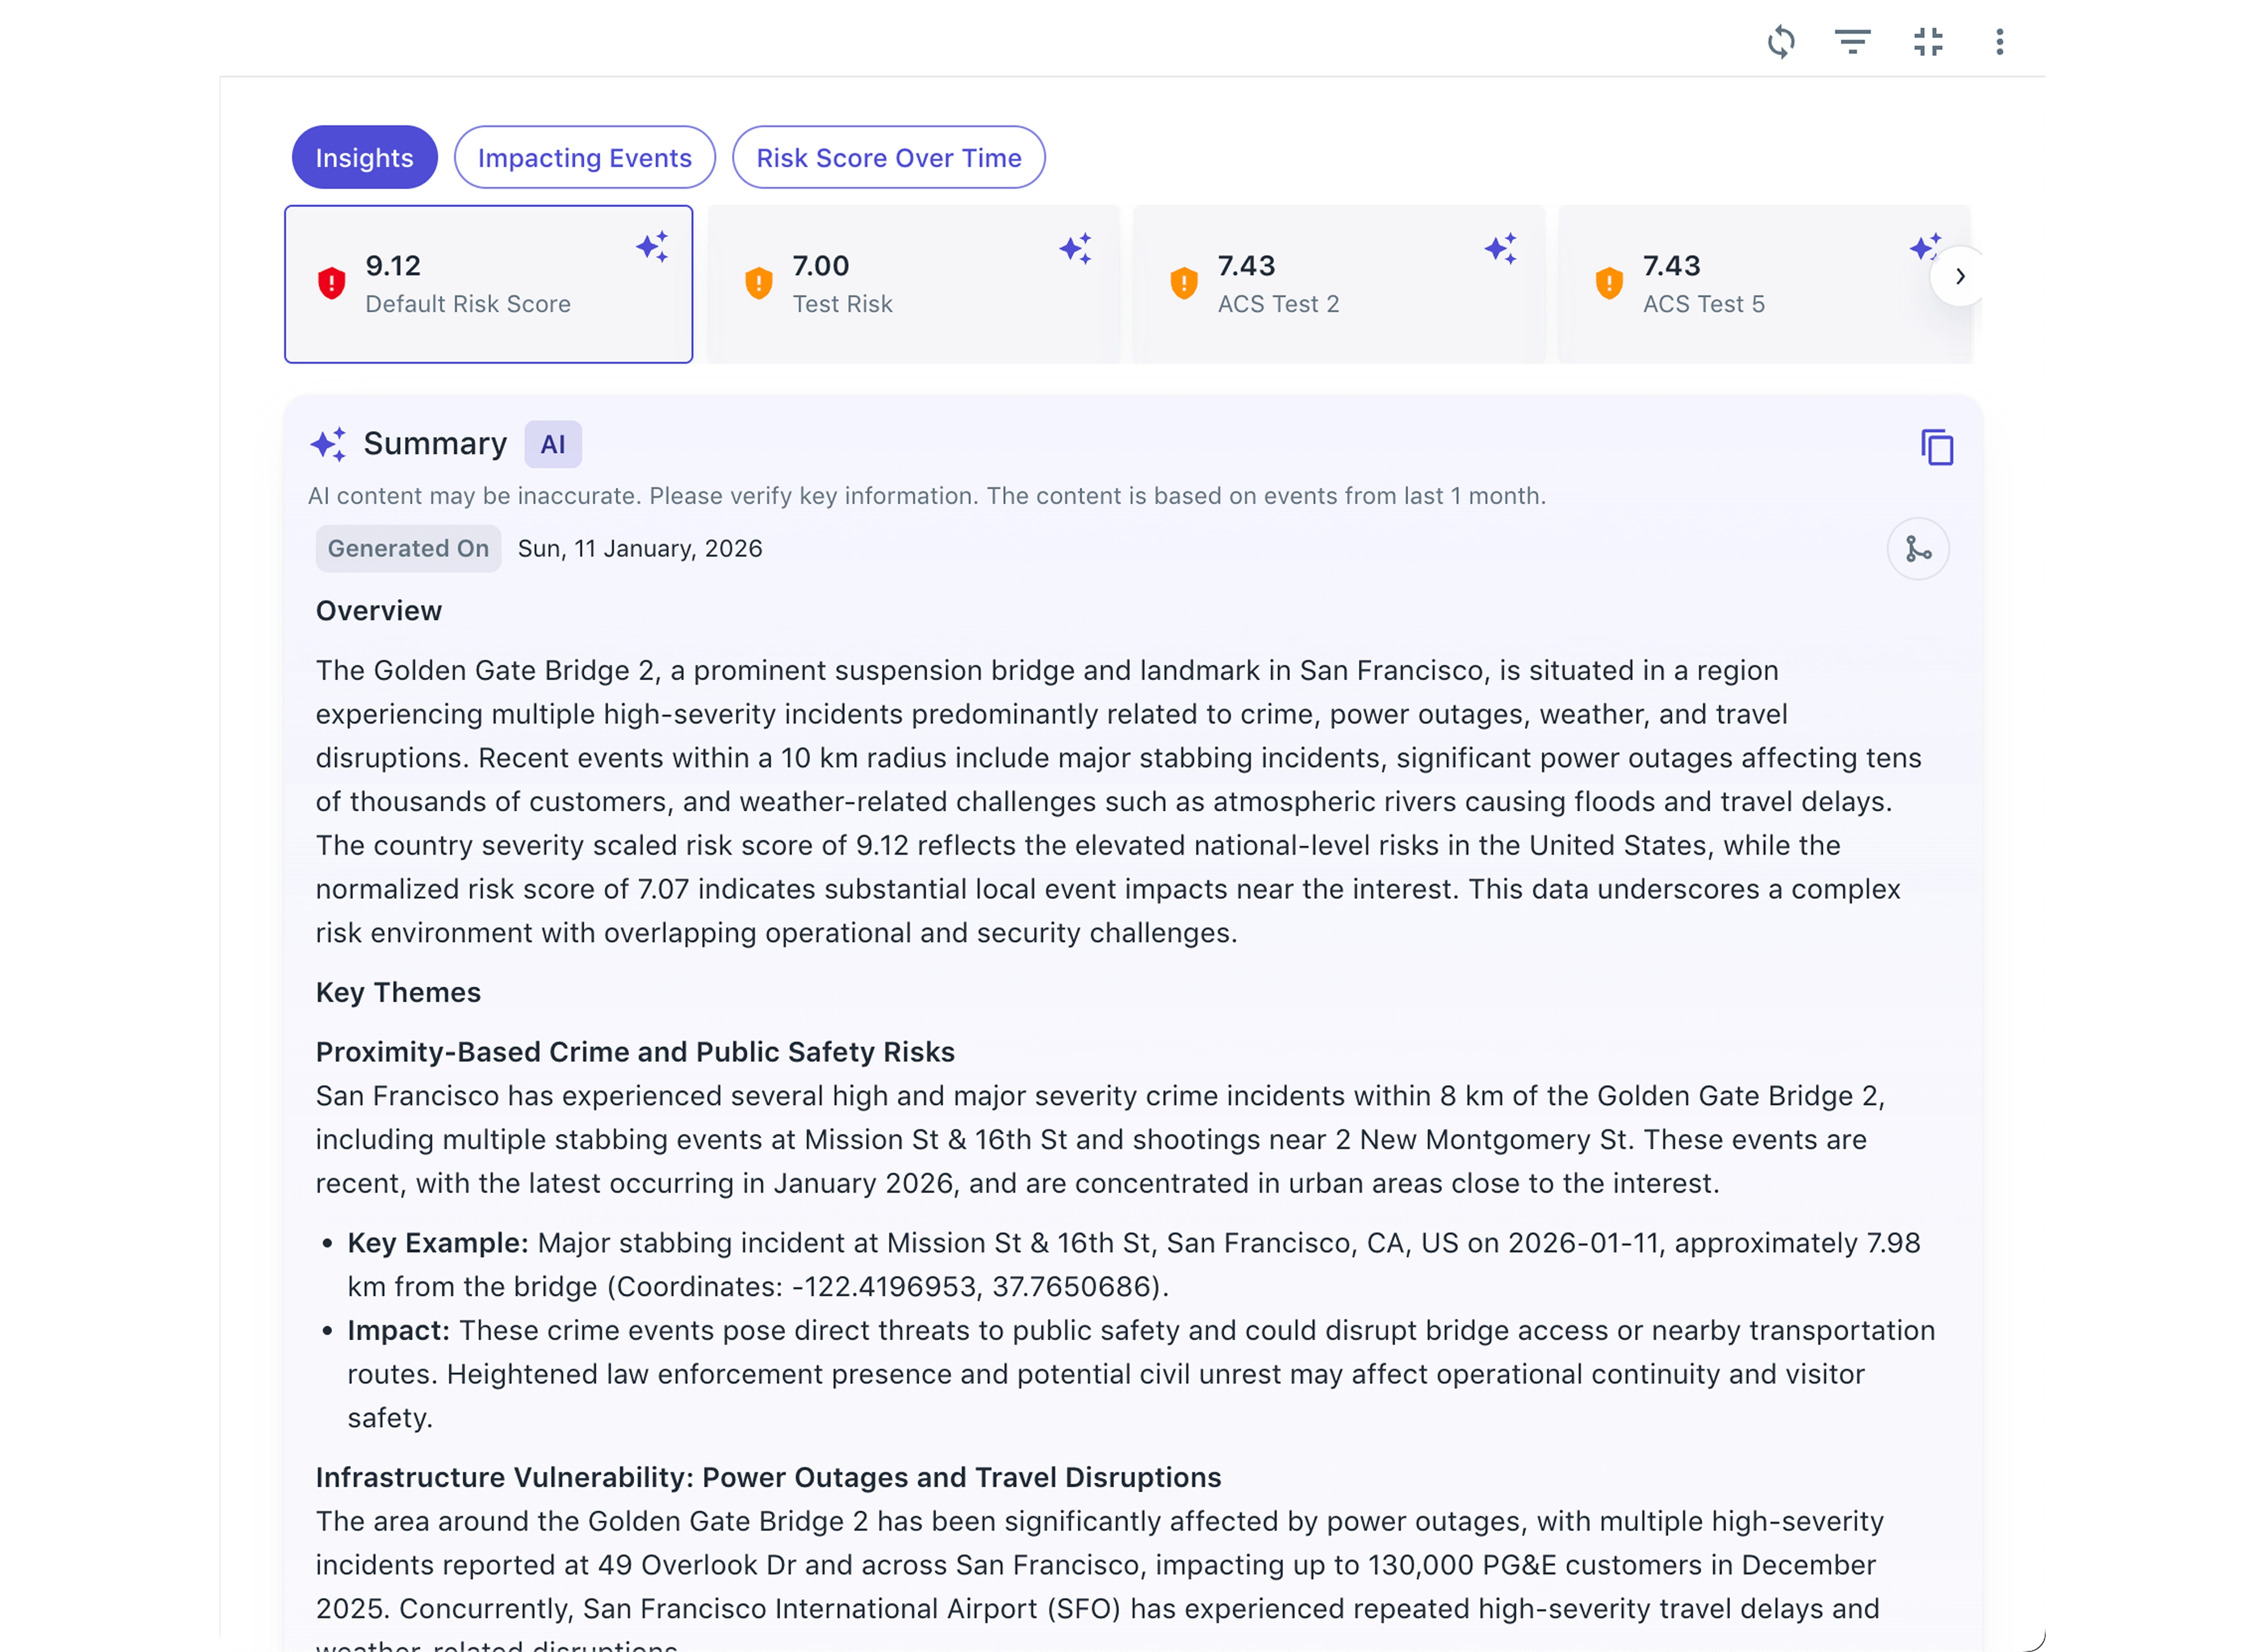Open the filter list icon

coord(1852,42)
